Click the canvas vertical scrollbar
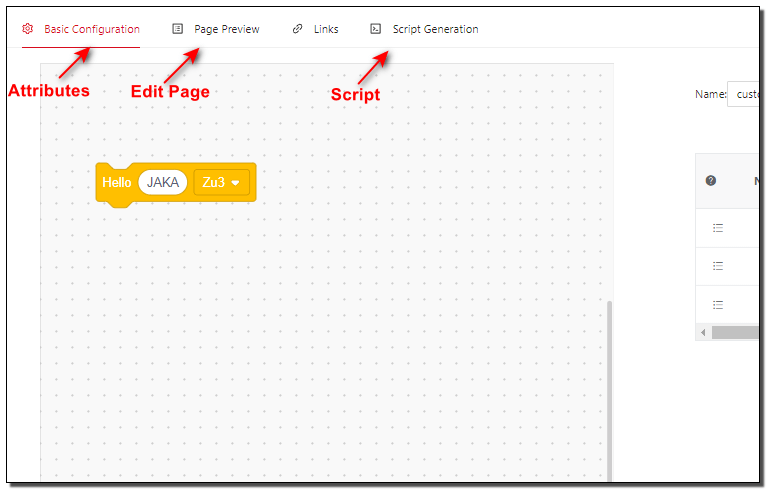This screenshot has height=490, width=767. point(609,390)
